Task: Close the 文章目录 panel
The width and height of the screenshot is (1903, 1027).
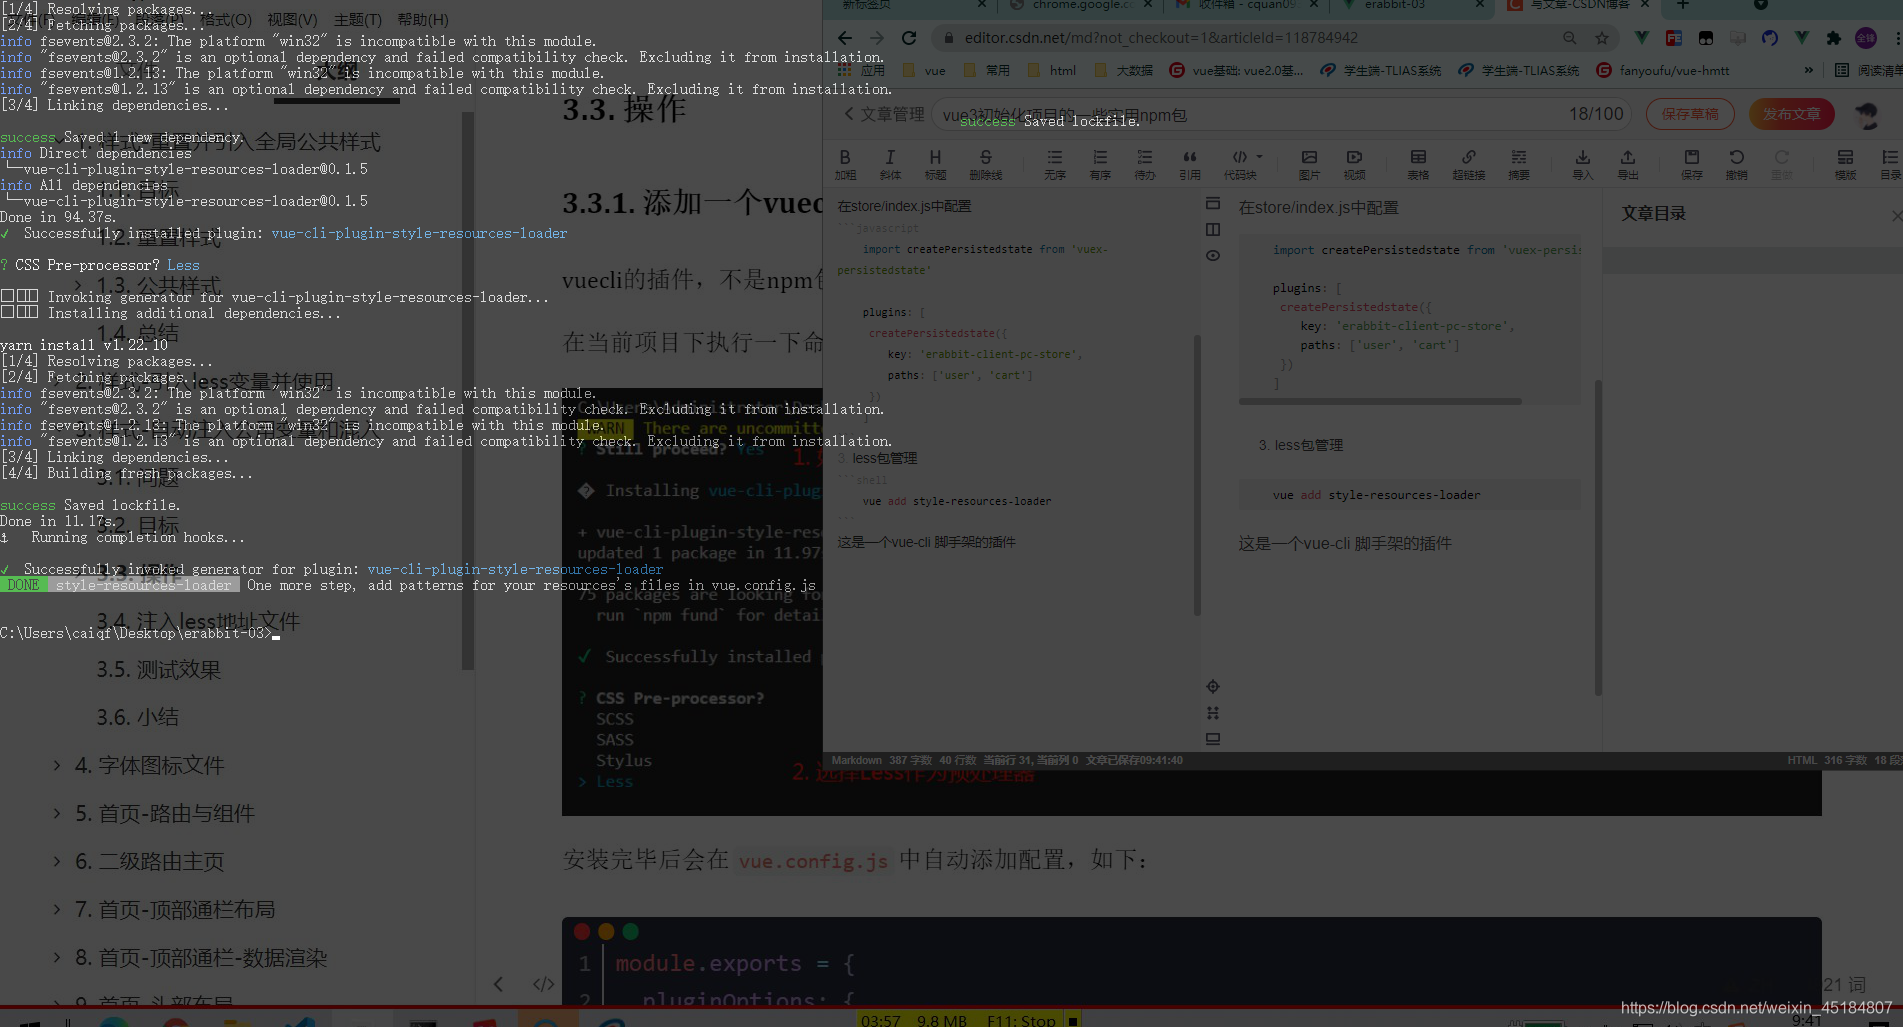Action: coord(1896,215)
